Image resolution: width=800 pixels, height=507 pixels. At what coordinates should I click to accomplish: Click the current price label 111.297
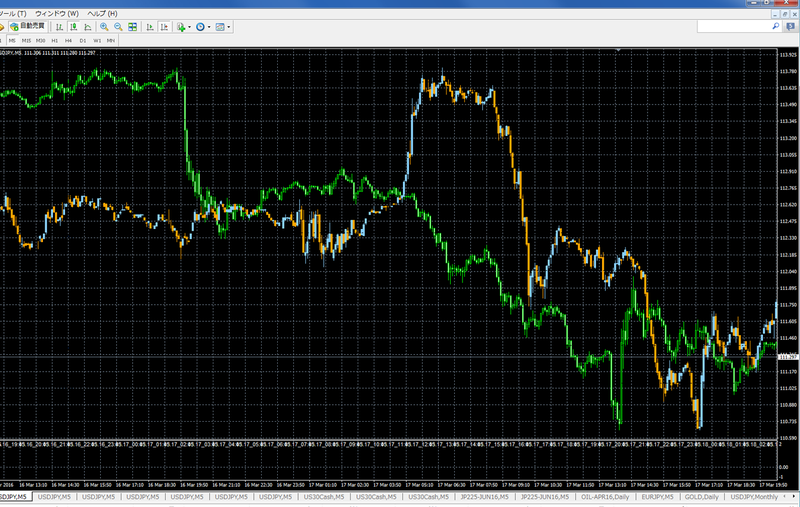click(x=788, y=357)
